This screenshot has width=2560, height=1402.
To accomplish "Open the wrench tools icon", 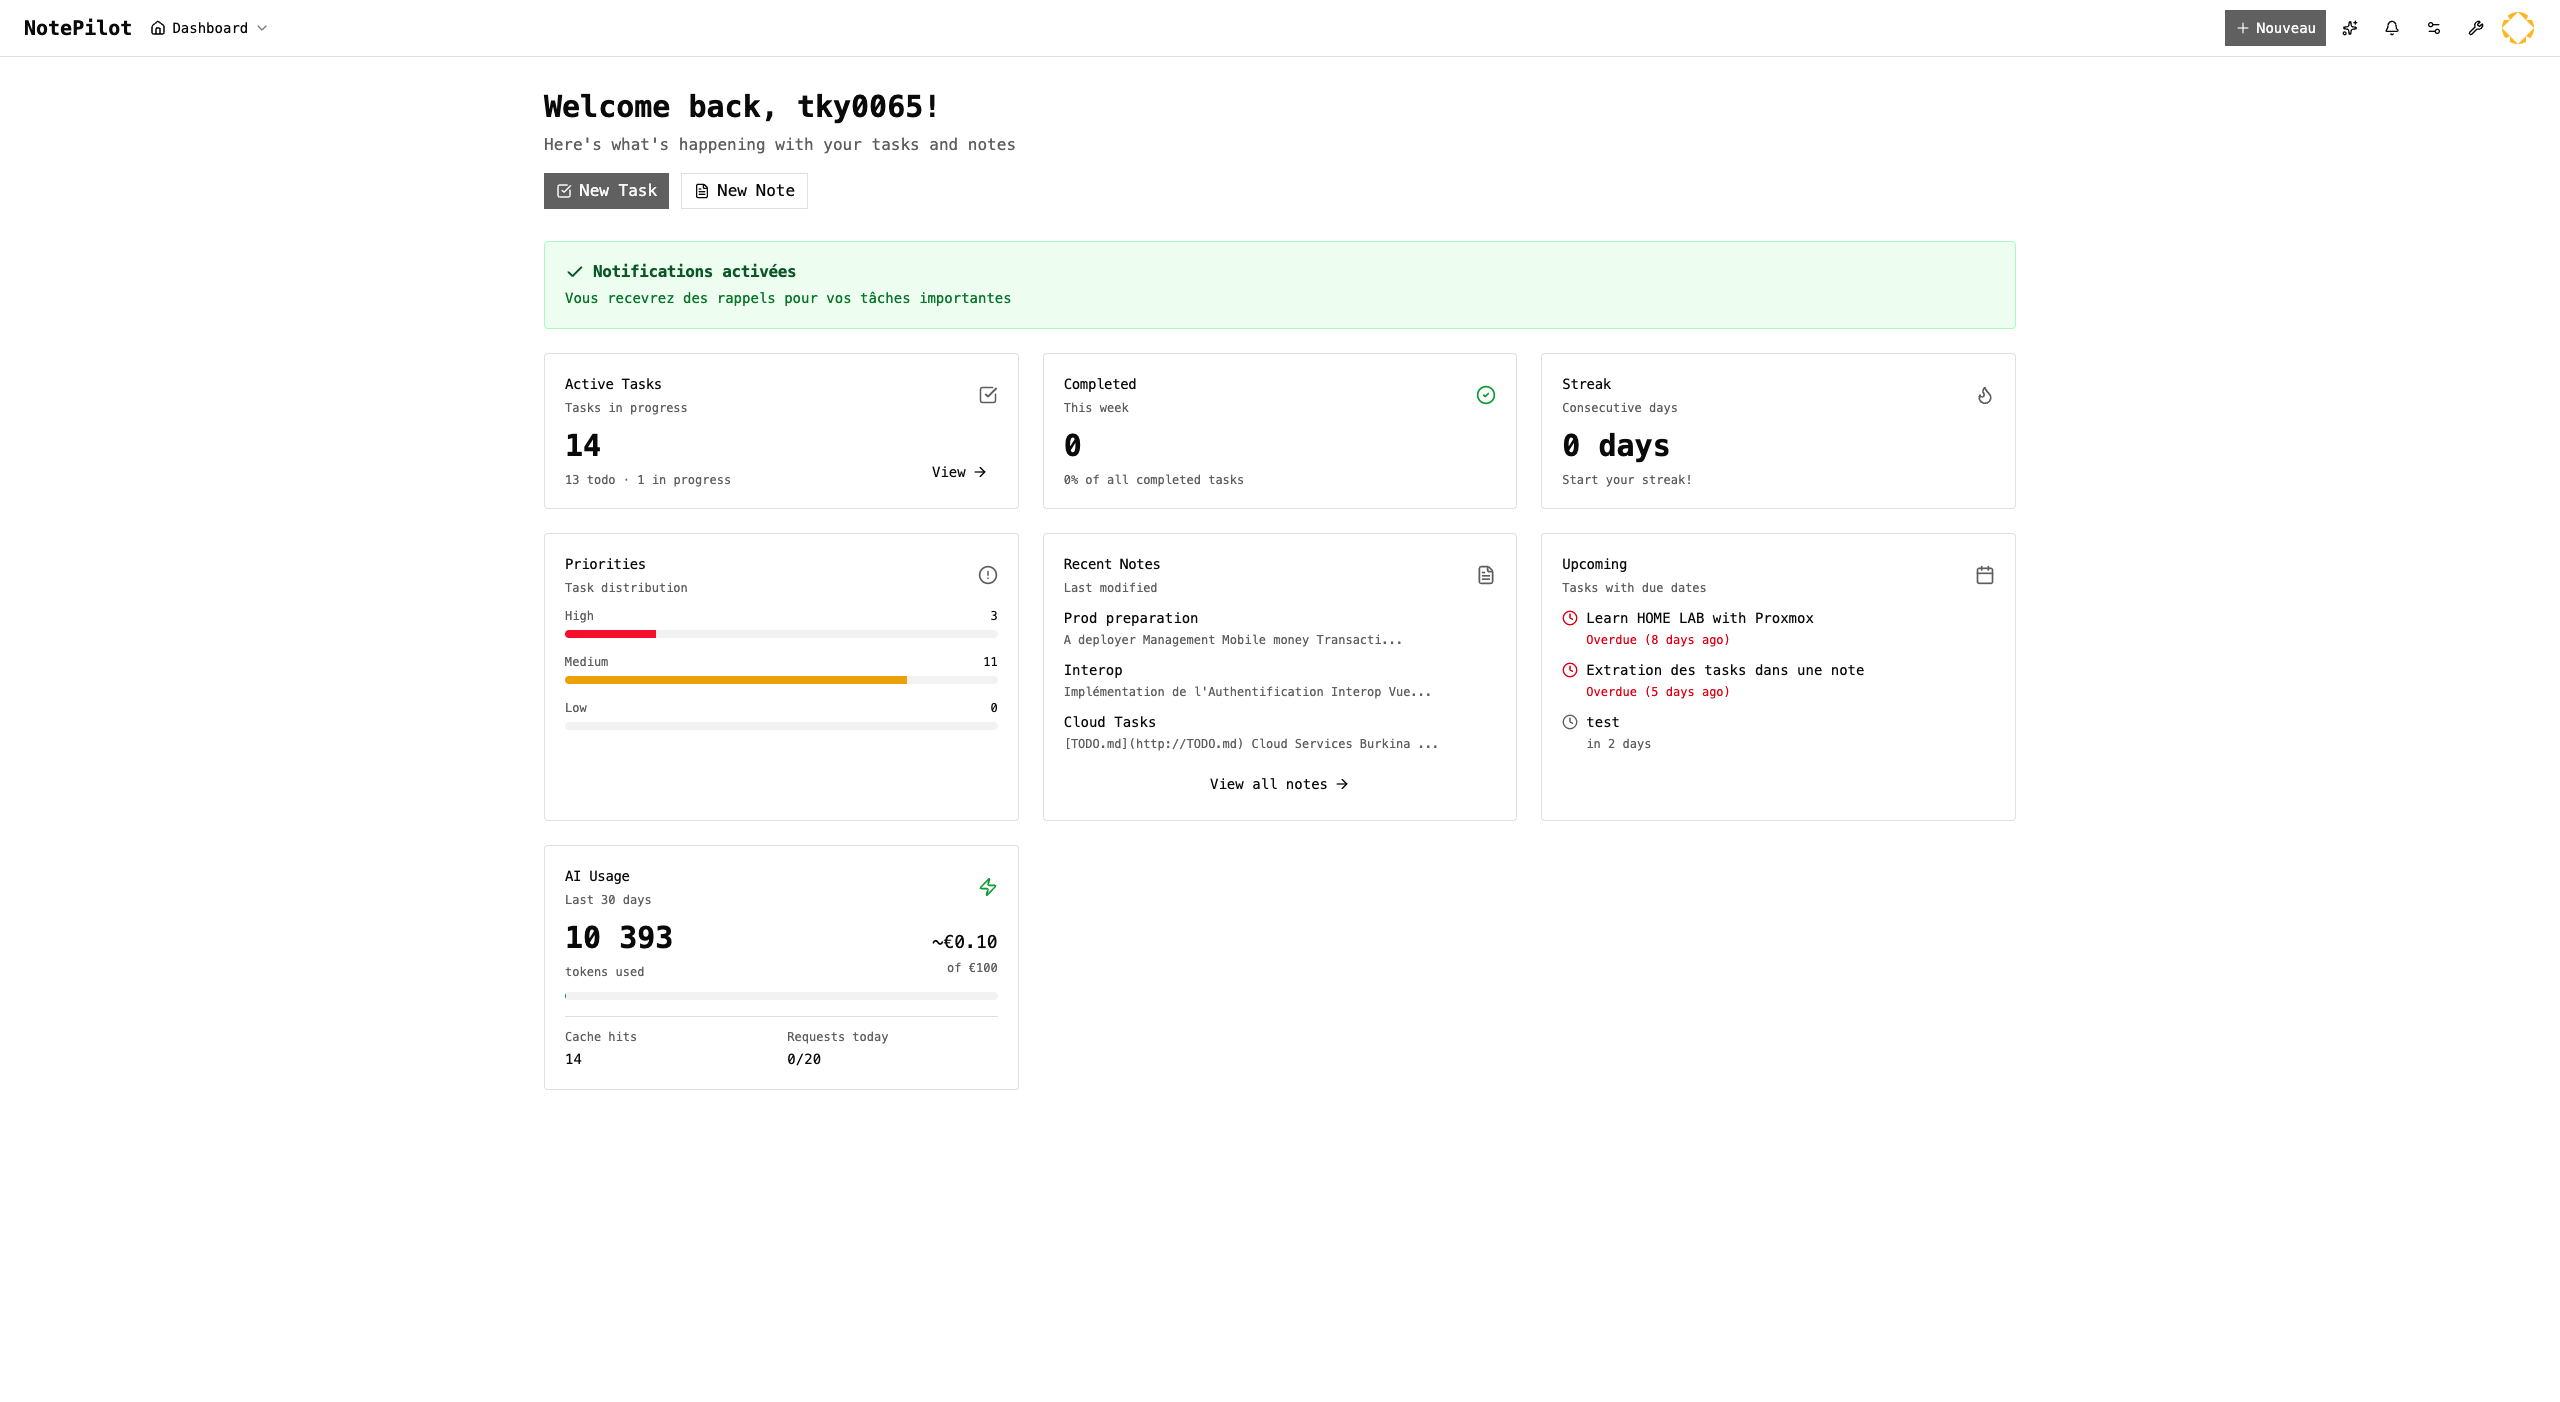I will 2476,28.
